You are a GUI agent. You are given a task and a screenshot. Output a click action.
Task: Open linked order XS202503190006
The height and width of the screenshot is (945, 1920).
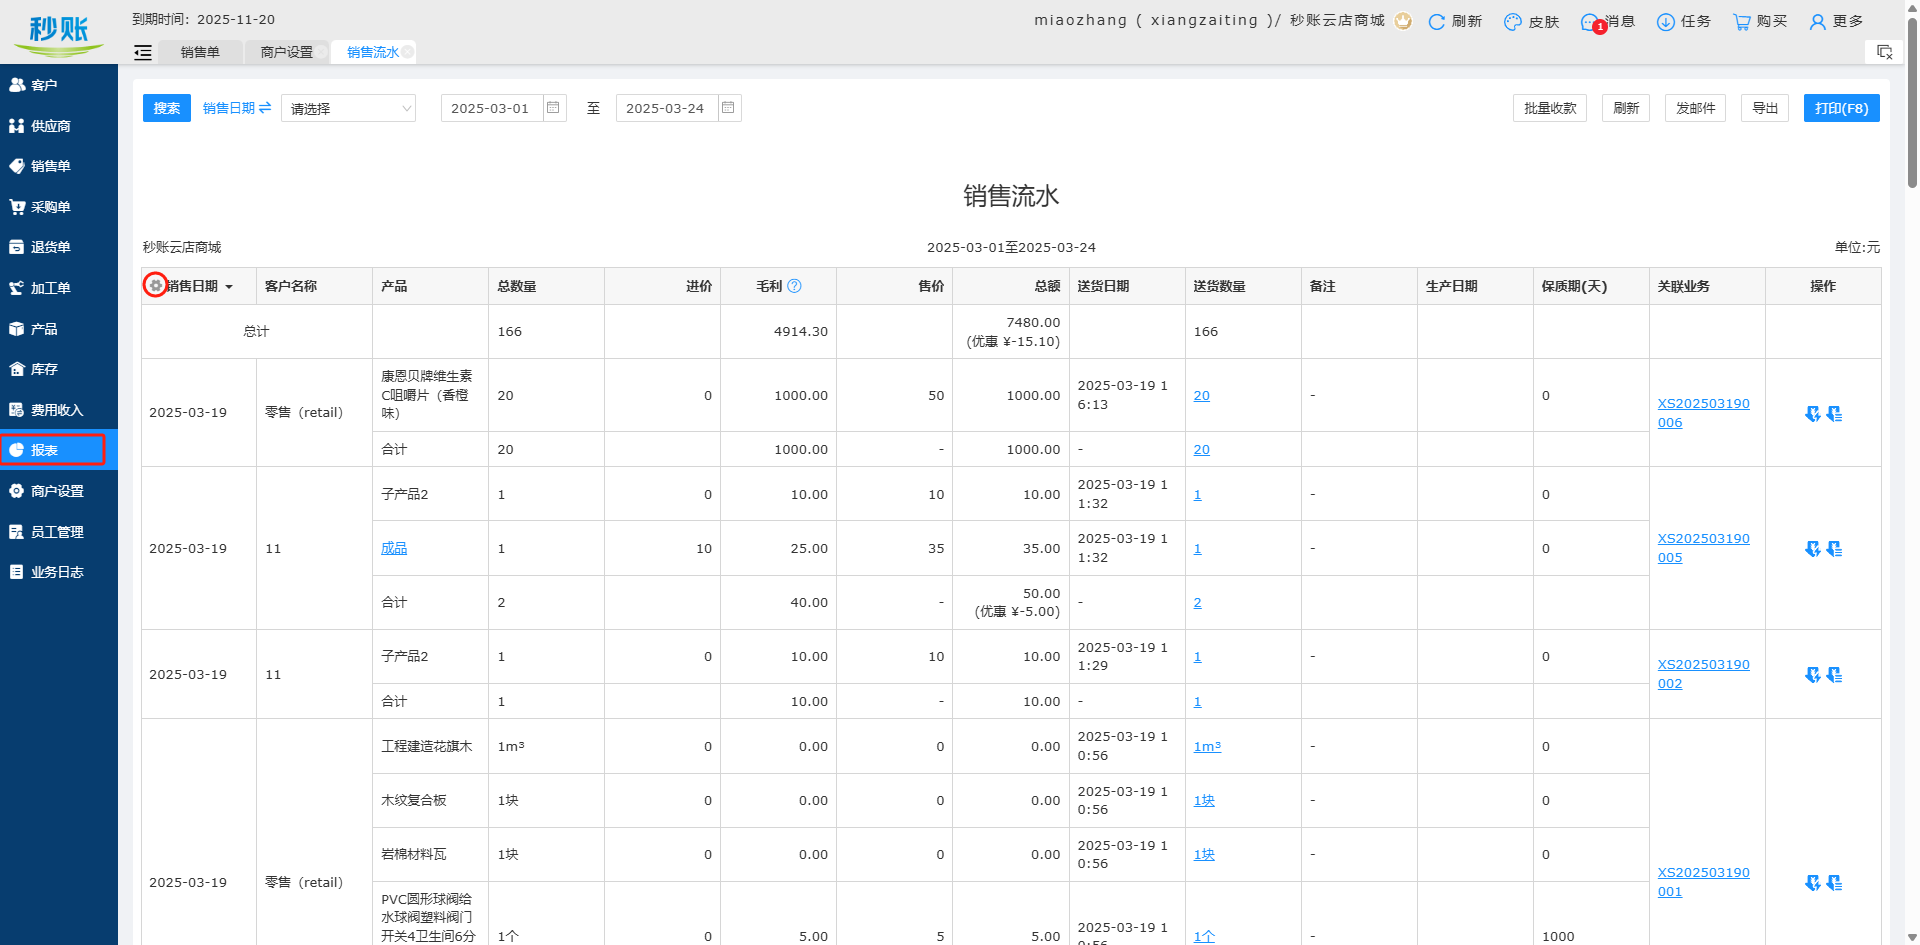click(1703, 413)
